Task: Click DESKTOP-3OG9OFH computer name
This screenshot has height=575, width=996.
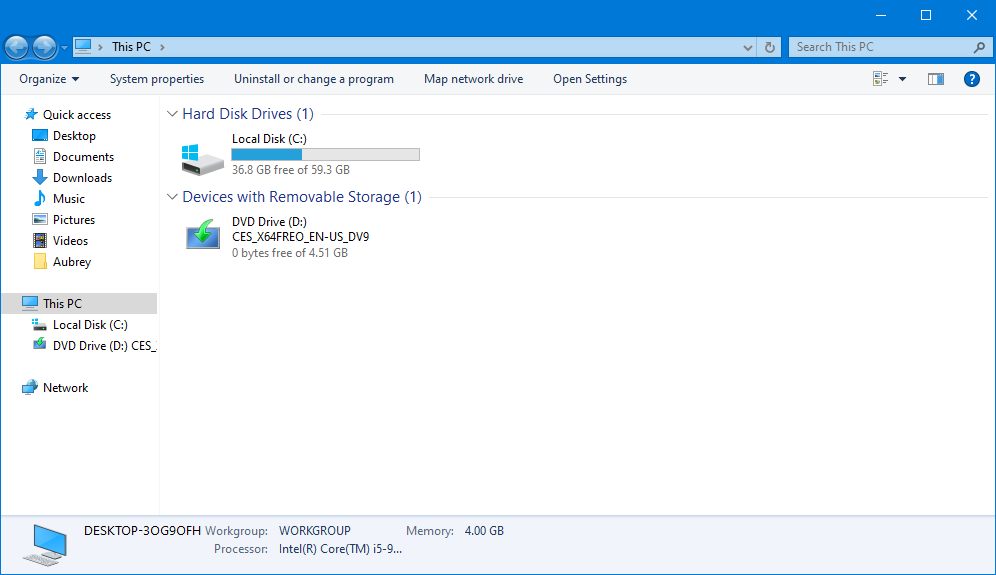Action: [142, 531]
